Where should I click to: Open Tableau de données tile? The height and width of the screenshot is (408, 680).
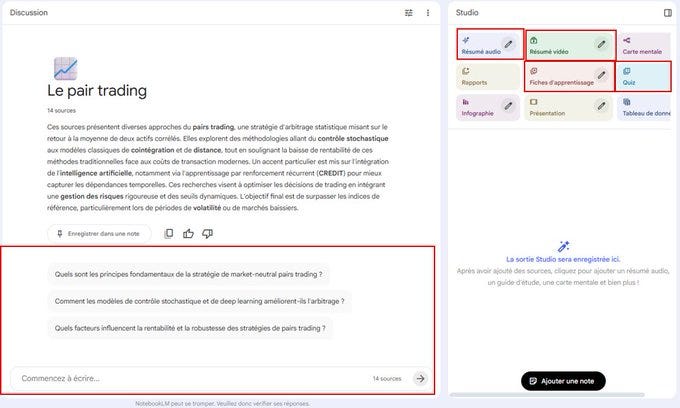[644, 108]
